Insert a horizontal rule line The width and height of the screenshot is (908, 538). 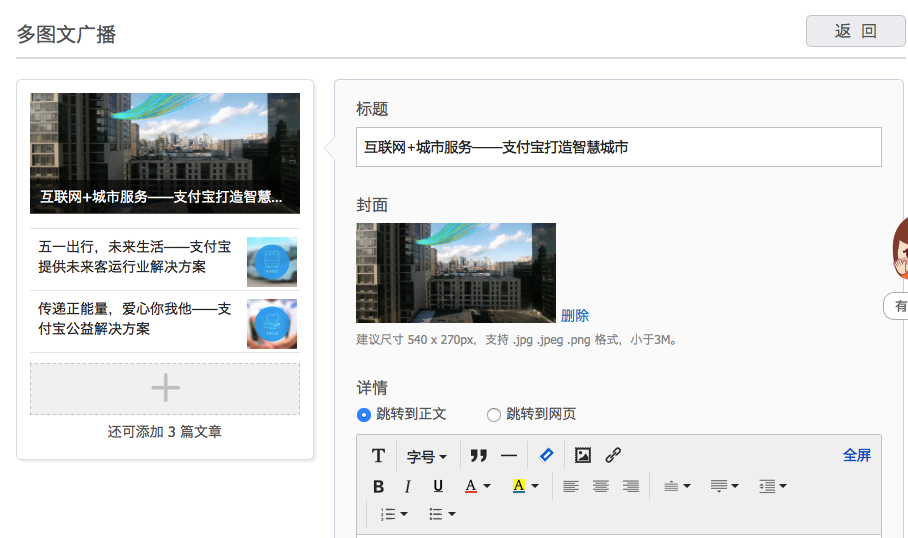click(509, 456)
